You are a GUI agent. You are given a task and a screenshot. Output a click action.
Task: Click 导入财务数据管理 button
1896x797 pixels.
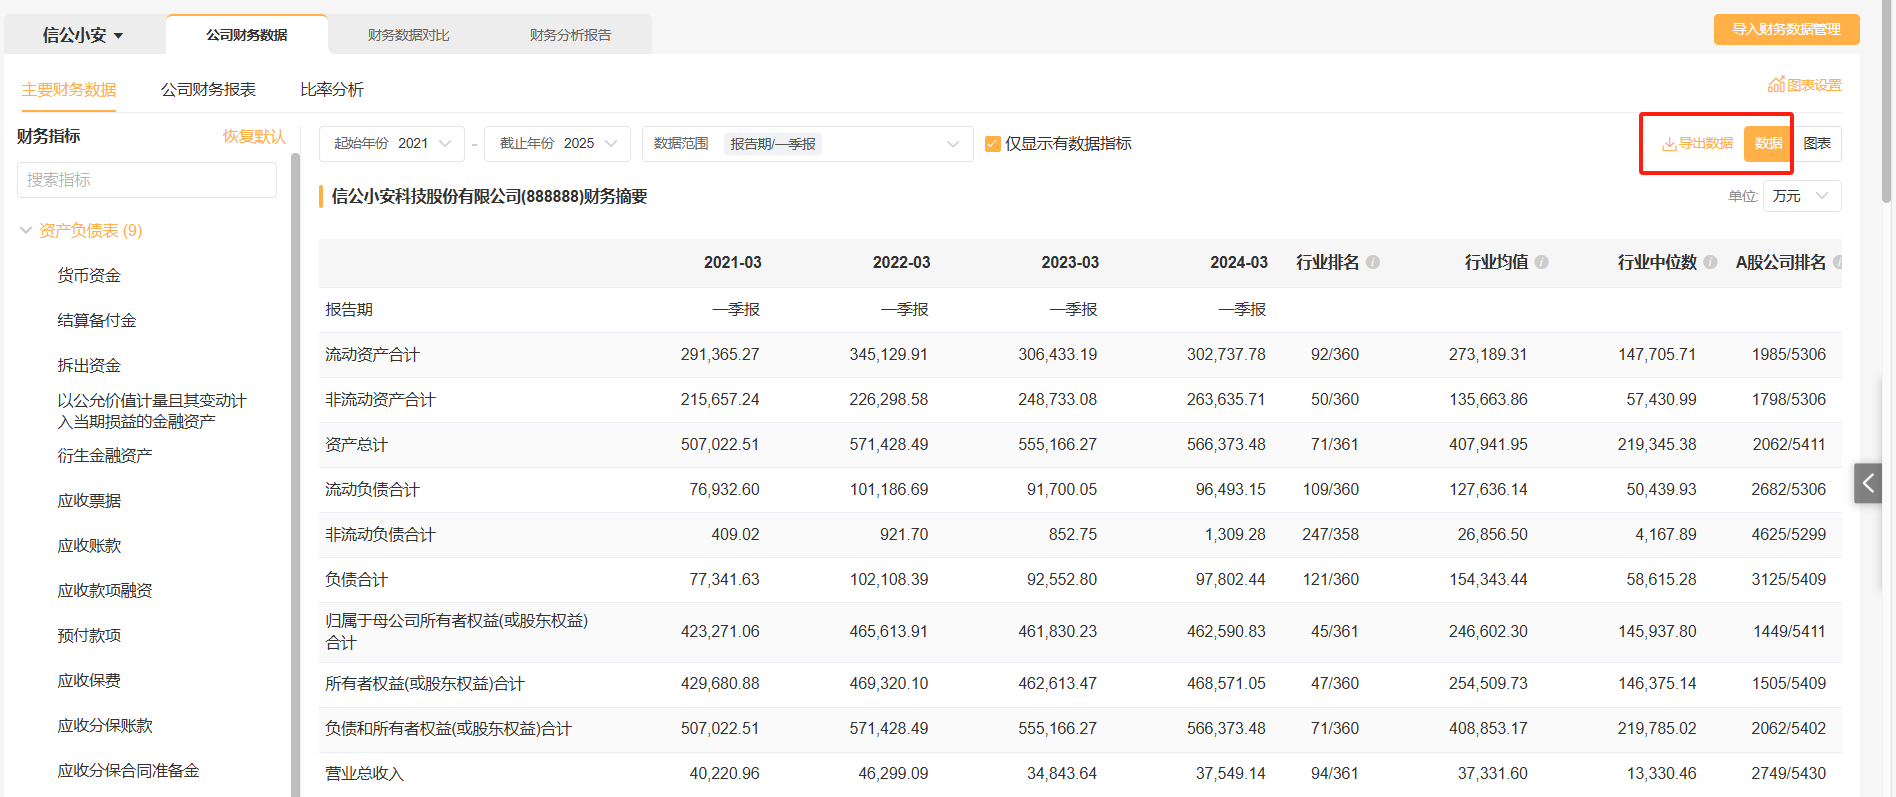click(x=1786, y=29)
